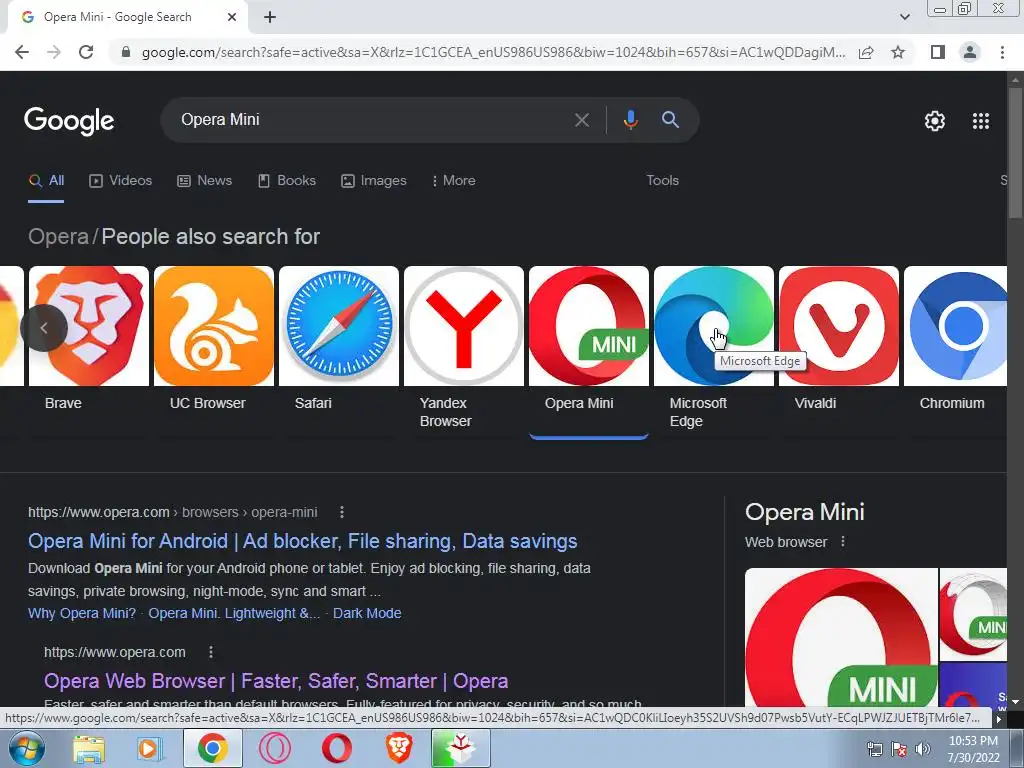Open Opera Web Browser Faster Safer result

276,681
